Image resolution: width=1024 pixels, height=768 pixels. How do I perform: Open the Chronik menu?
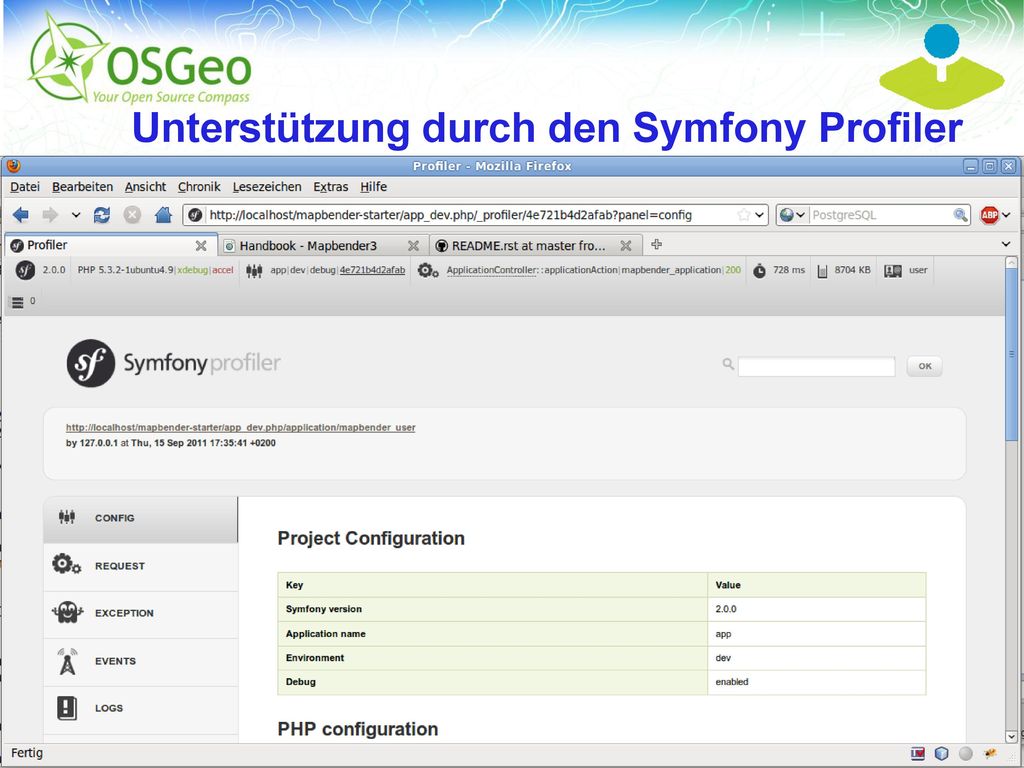point(199,187)
